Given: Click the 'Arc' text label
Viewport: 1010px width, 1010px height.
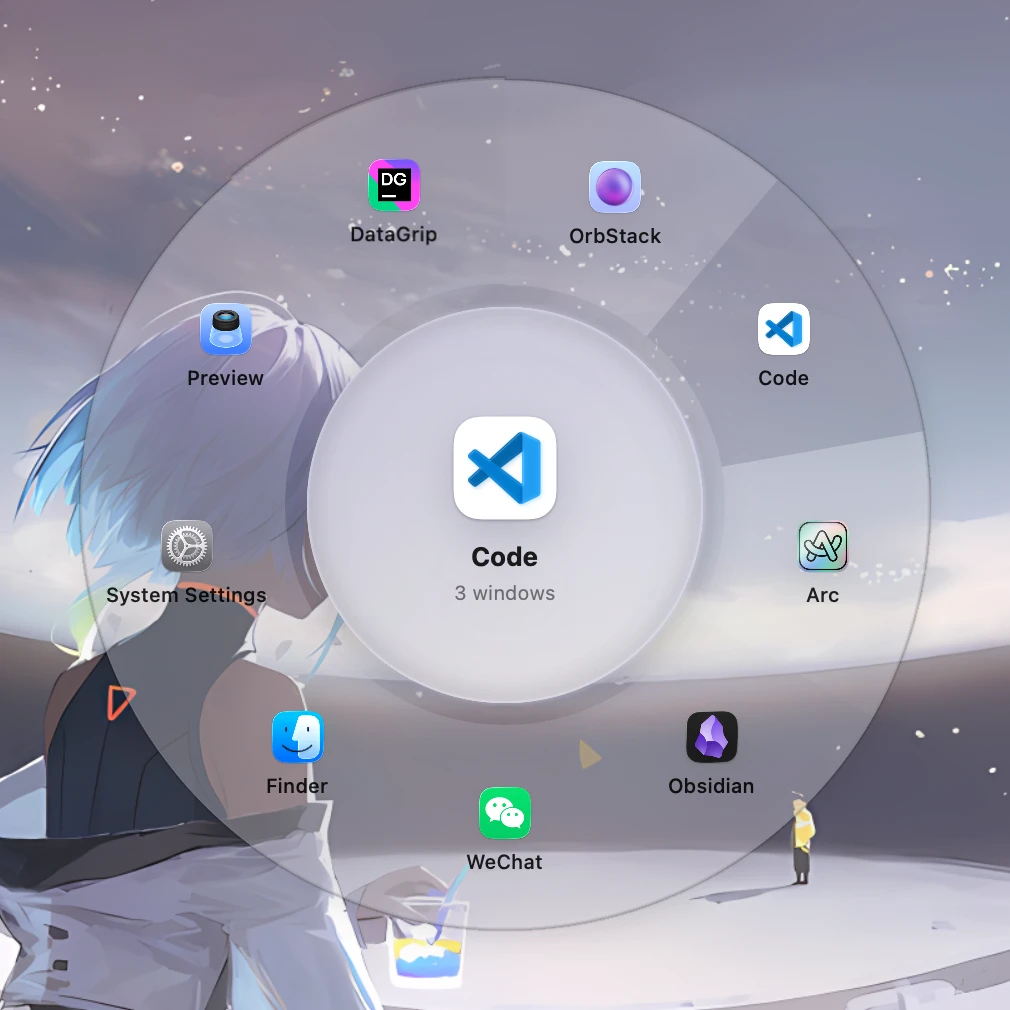Looking at the screenshot, I should pyautogui.click(x=822, y=595).
